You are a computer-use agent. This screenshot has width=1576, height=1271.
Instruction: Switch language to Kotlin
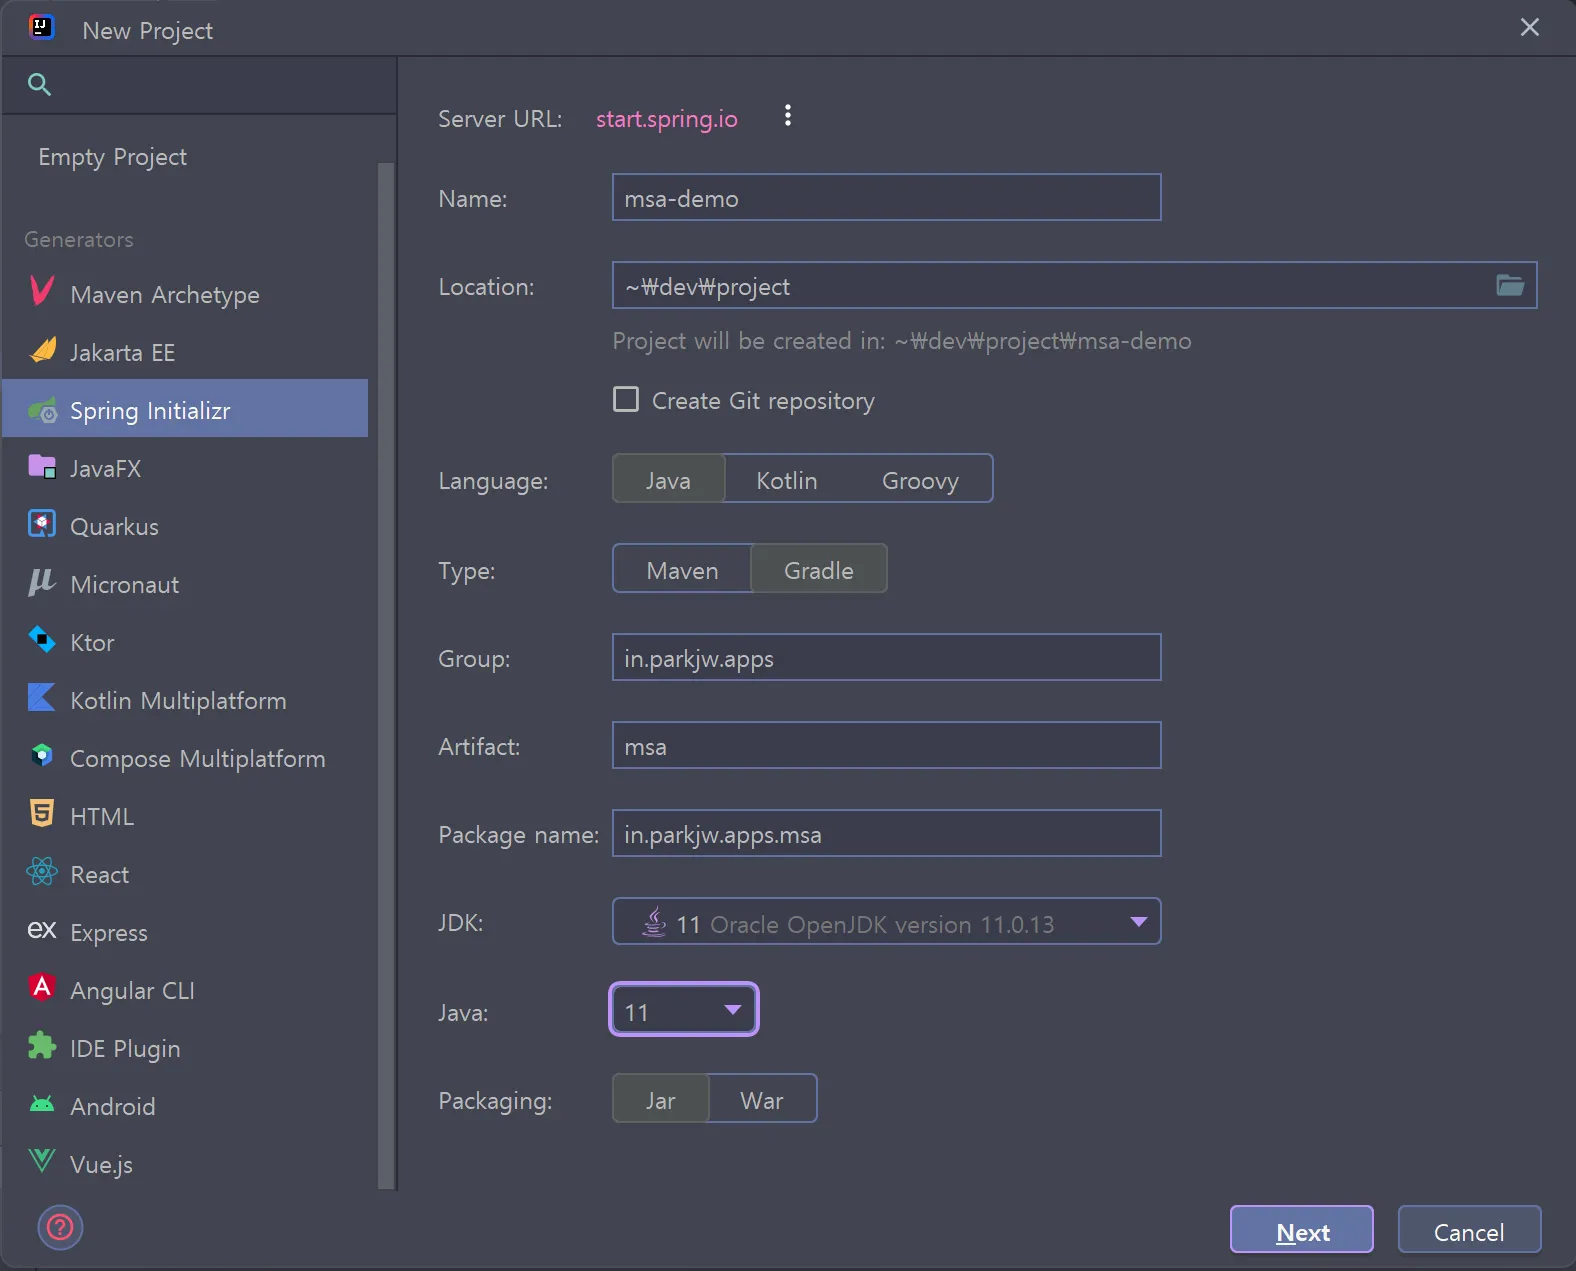pos(786,481)
